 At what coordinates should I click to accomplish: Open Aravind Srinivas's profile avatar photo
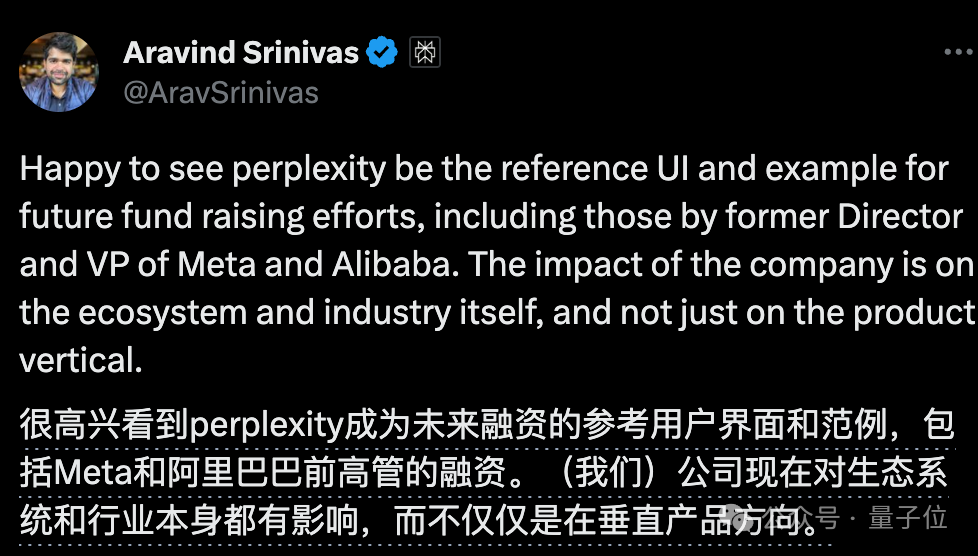pos(59,72)
